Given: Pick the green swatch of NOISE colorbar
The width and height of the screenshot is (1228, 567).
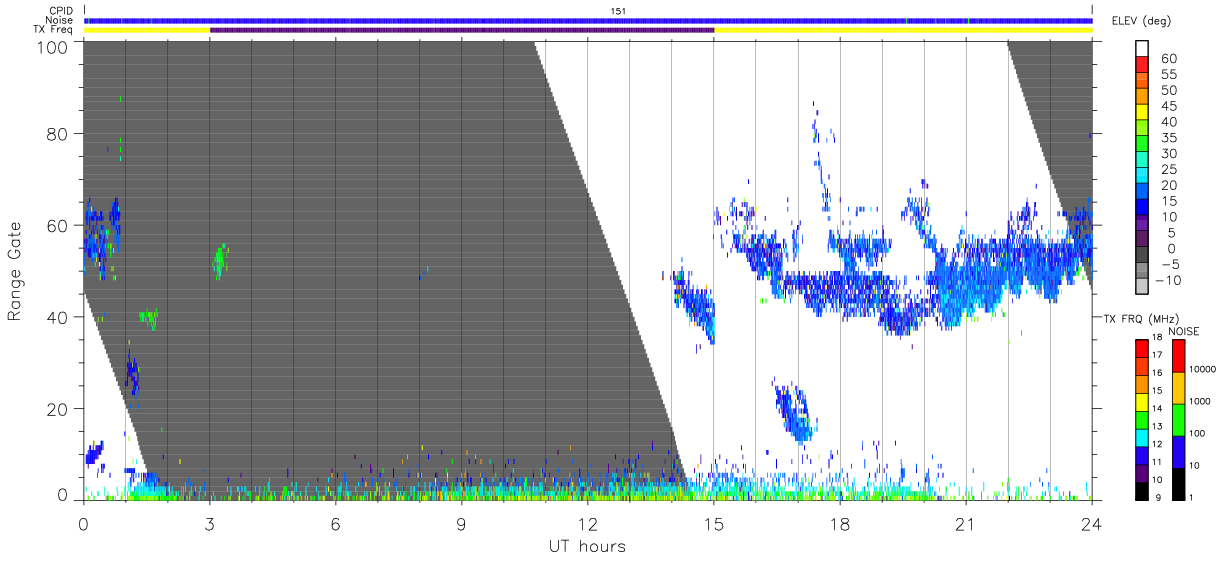Looking at the screenshot, I should [x=1177, y=419].
